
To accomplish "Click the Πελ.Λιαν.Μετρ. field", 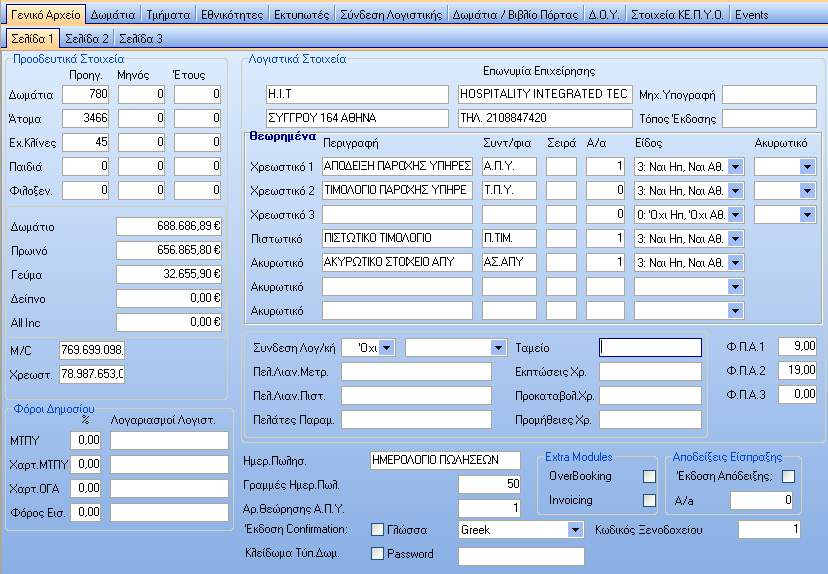I will click(x=417, y=372).
